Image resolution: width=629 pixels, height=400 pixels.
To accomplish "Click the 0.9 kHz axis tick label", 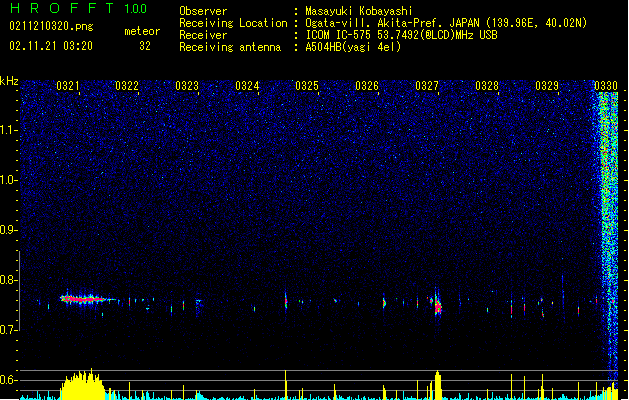I will pyautogui.click(x=8, y=230).
